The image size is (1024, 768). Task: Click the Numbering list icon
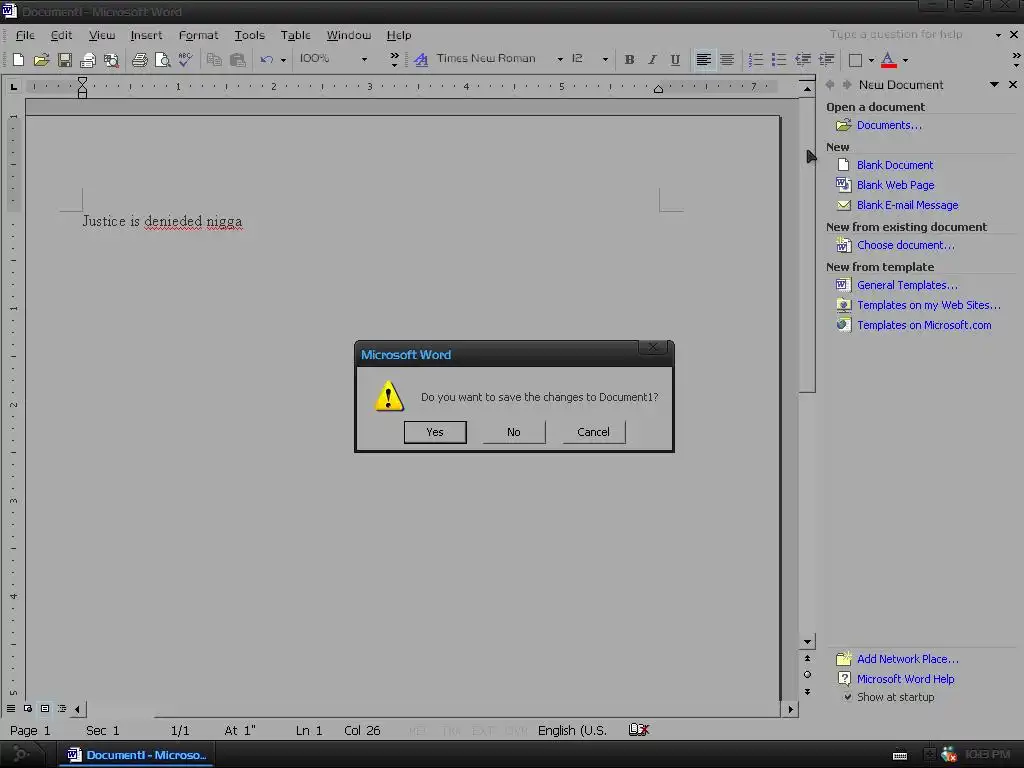coord(756,60)
